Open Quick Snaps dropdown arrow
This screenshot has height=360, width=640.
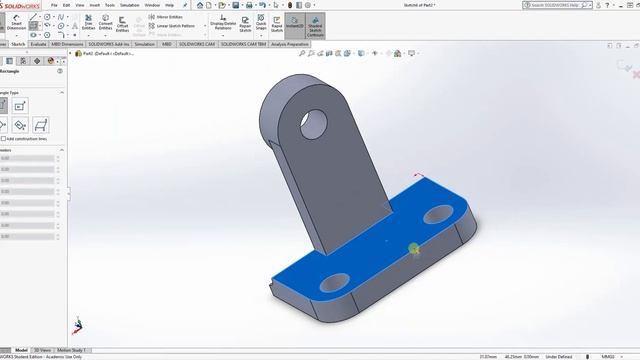coord(261,36)
